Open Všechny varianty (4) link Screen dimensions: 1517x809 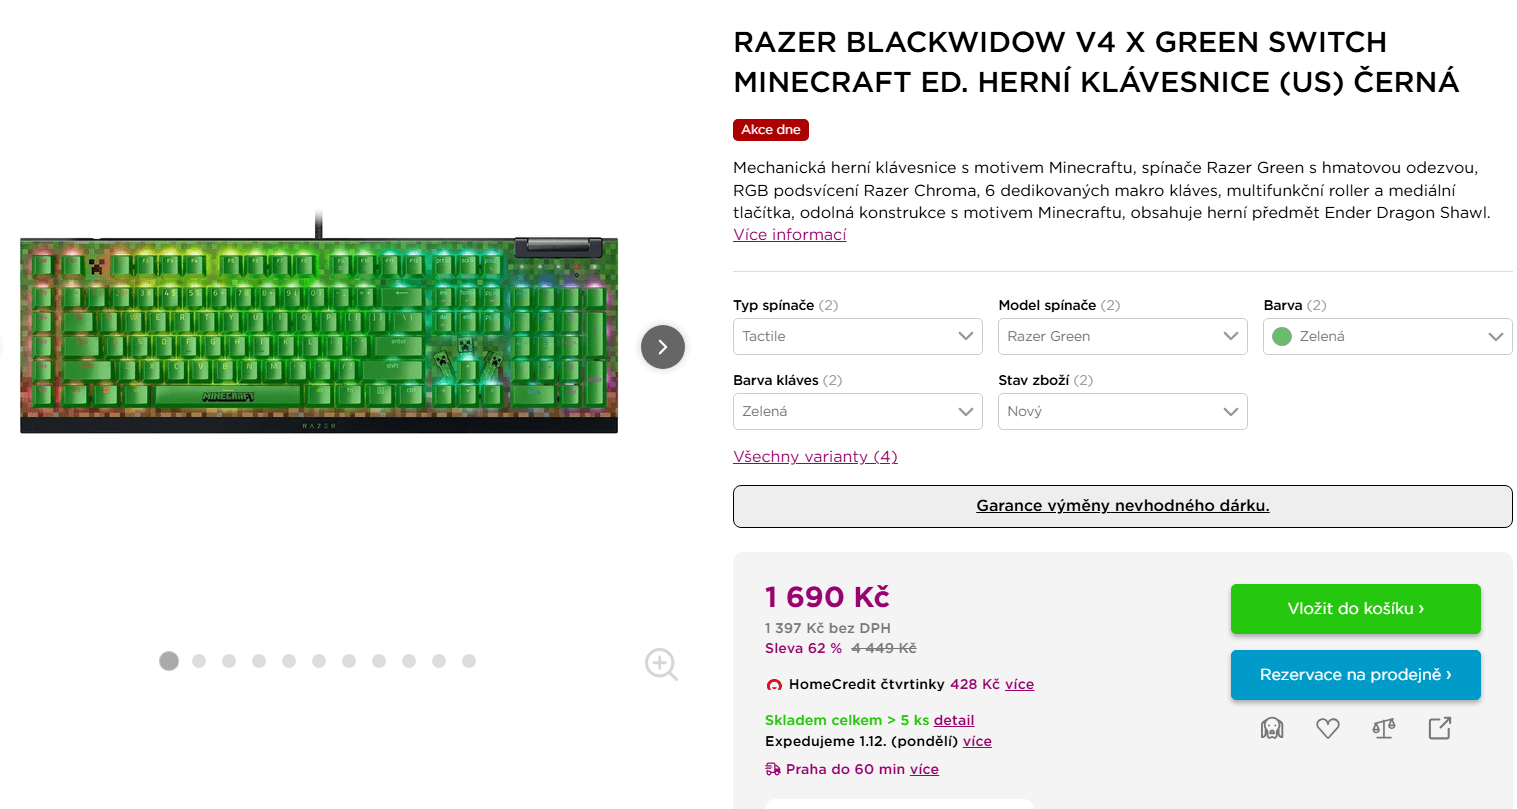(815, 456)
